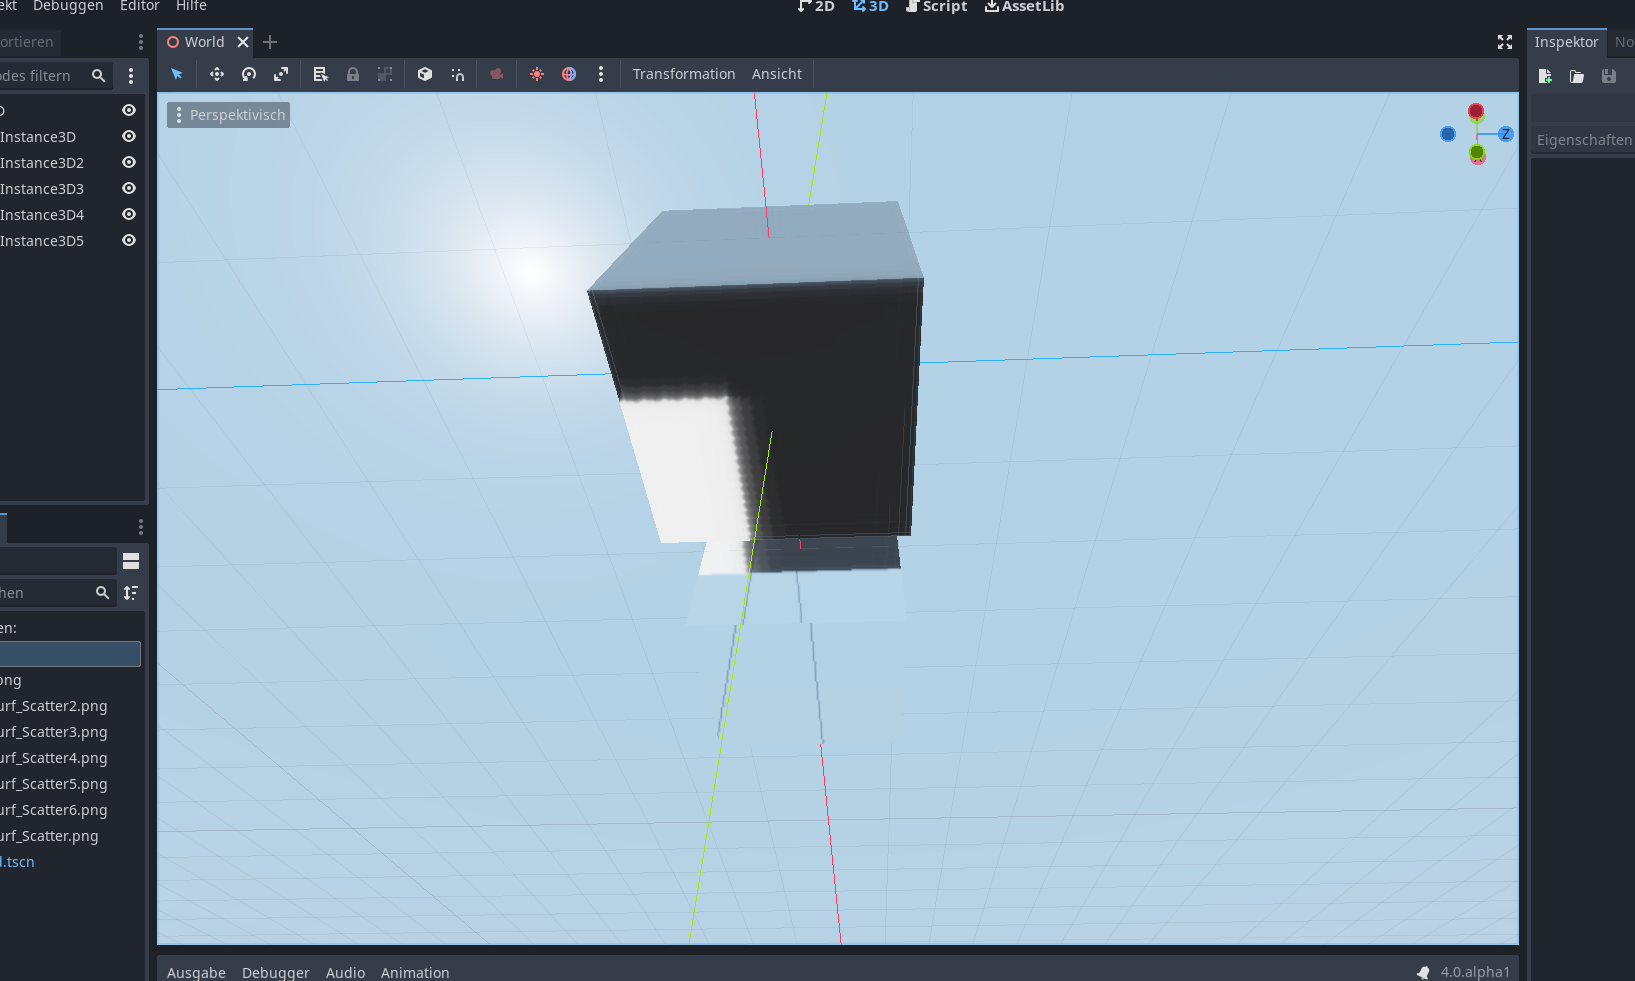Toggle visibility of Instance3D5 node
Viewport: 1635px width, 981px height.
click(x=128, y=240)
